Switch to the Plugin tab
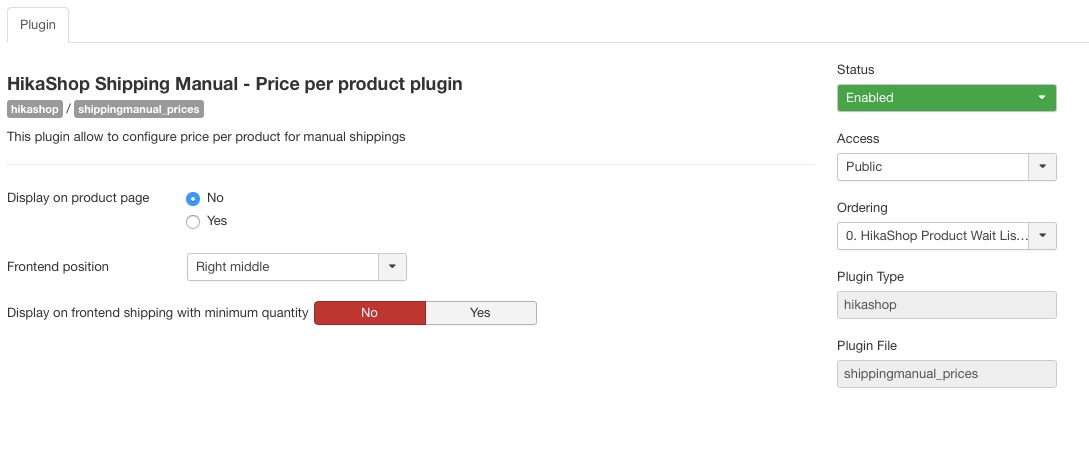This screenshot has height=460, width=1089. [x=38, y=24]
